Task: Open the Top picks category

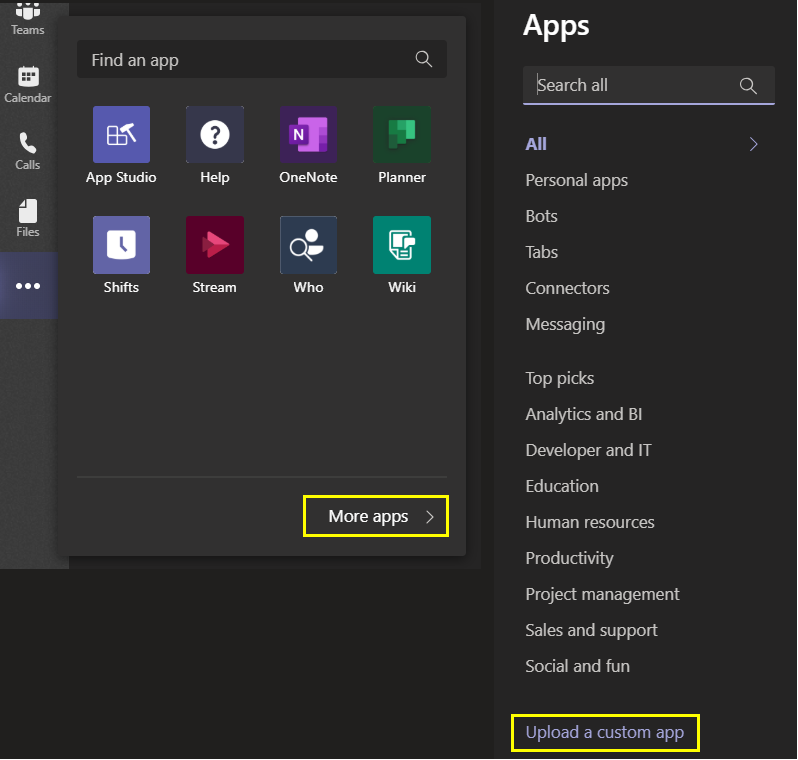Action: point(560,379)
